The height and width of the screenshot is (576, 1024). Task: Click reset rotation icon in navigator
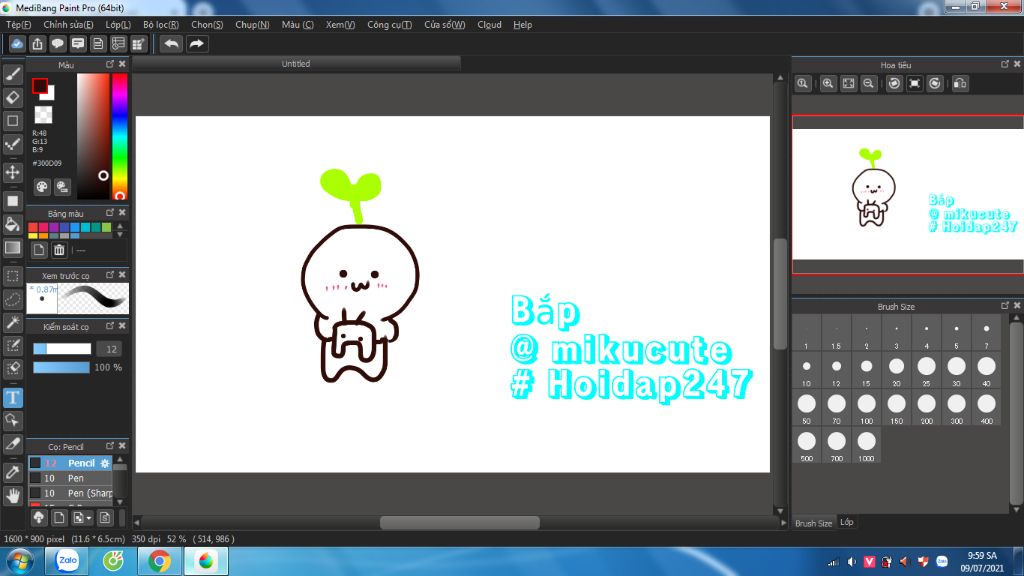point(915,84)
